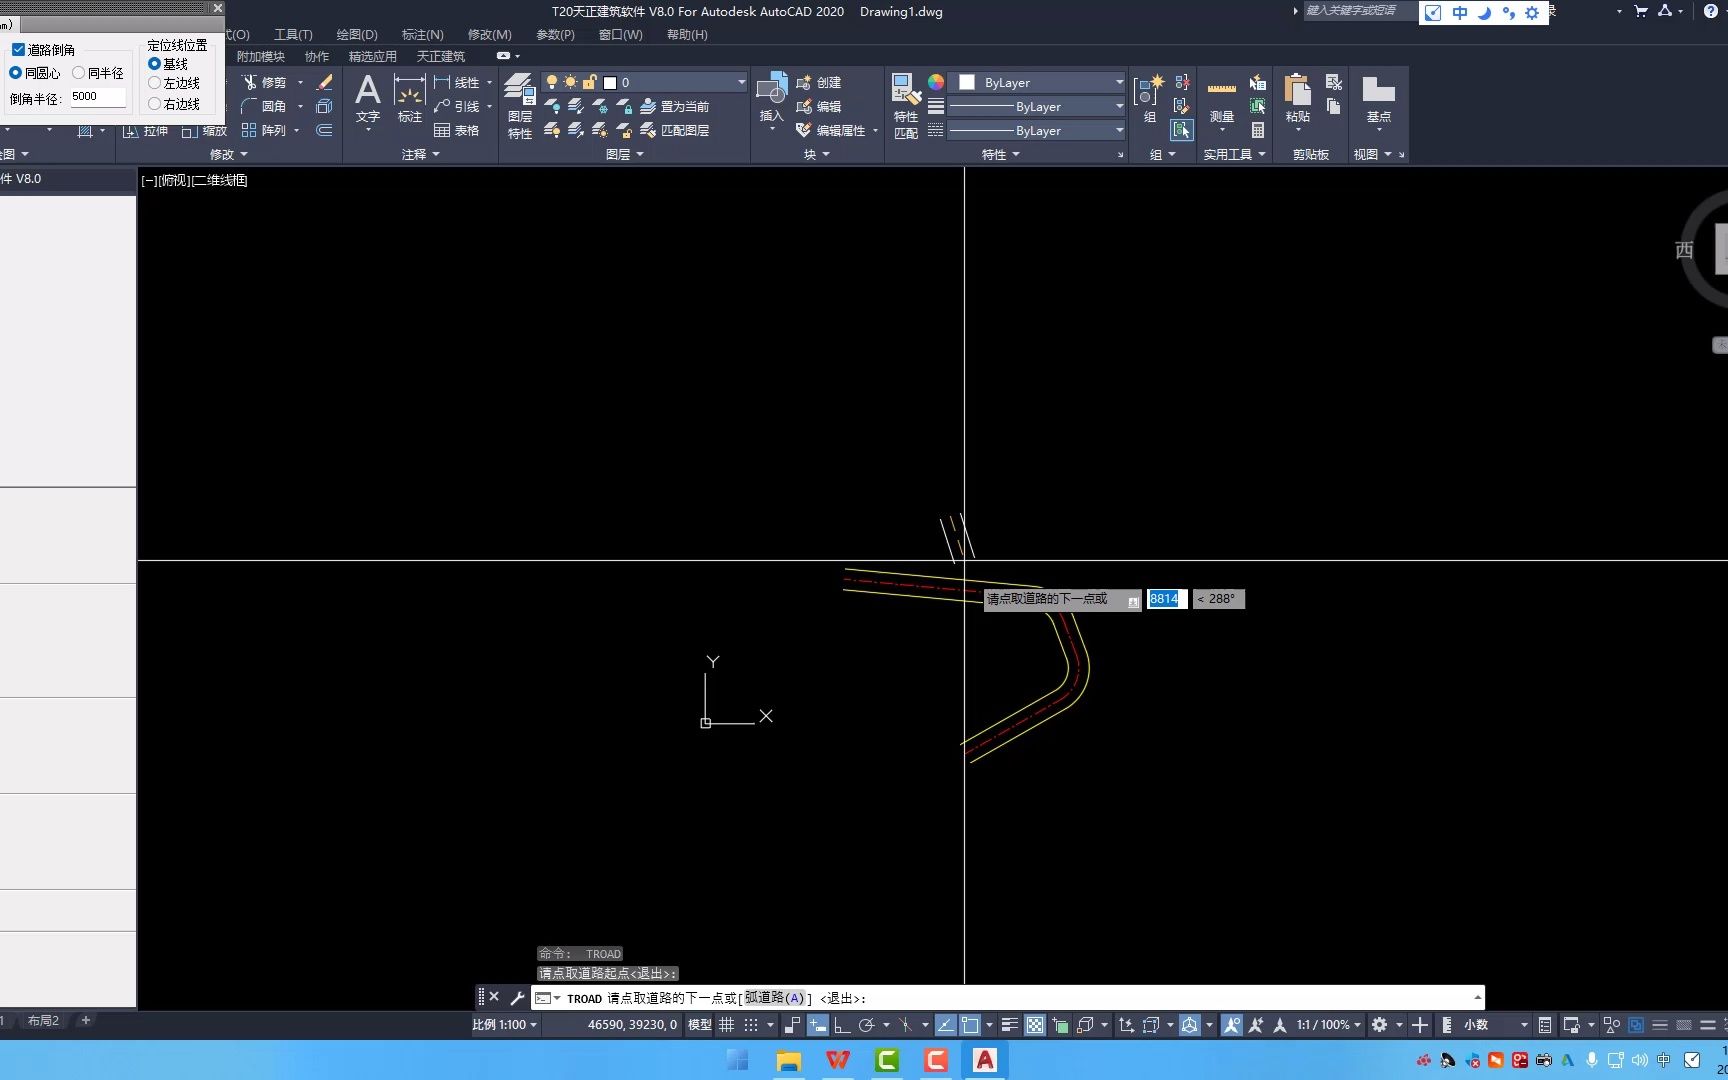Viewport: 1728px width, 1080px height.
Task: Open the ByLayer linetype dropdown
Action: pos(1037,130)
